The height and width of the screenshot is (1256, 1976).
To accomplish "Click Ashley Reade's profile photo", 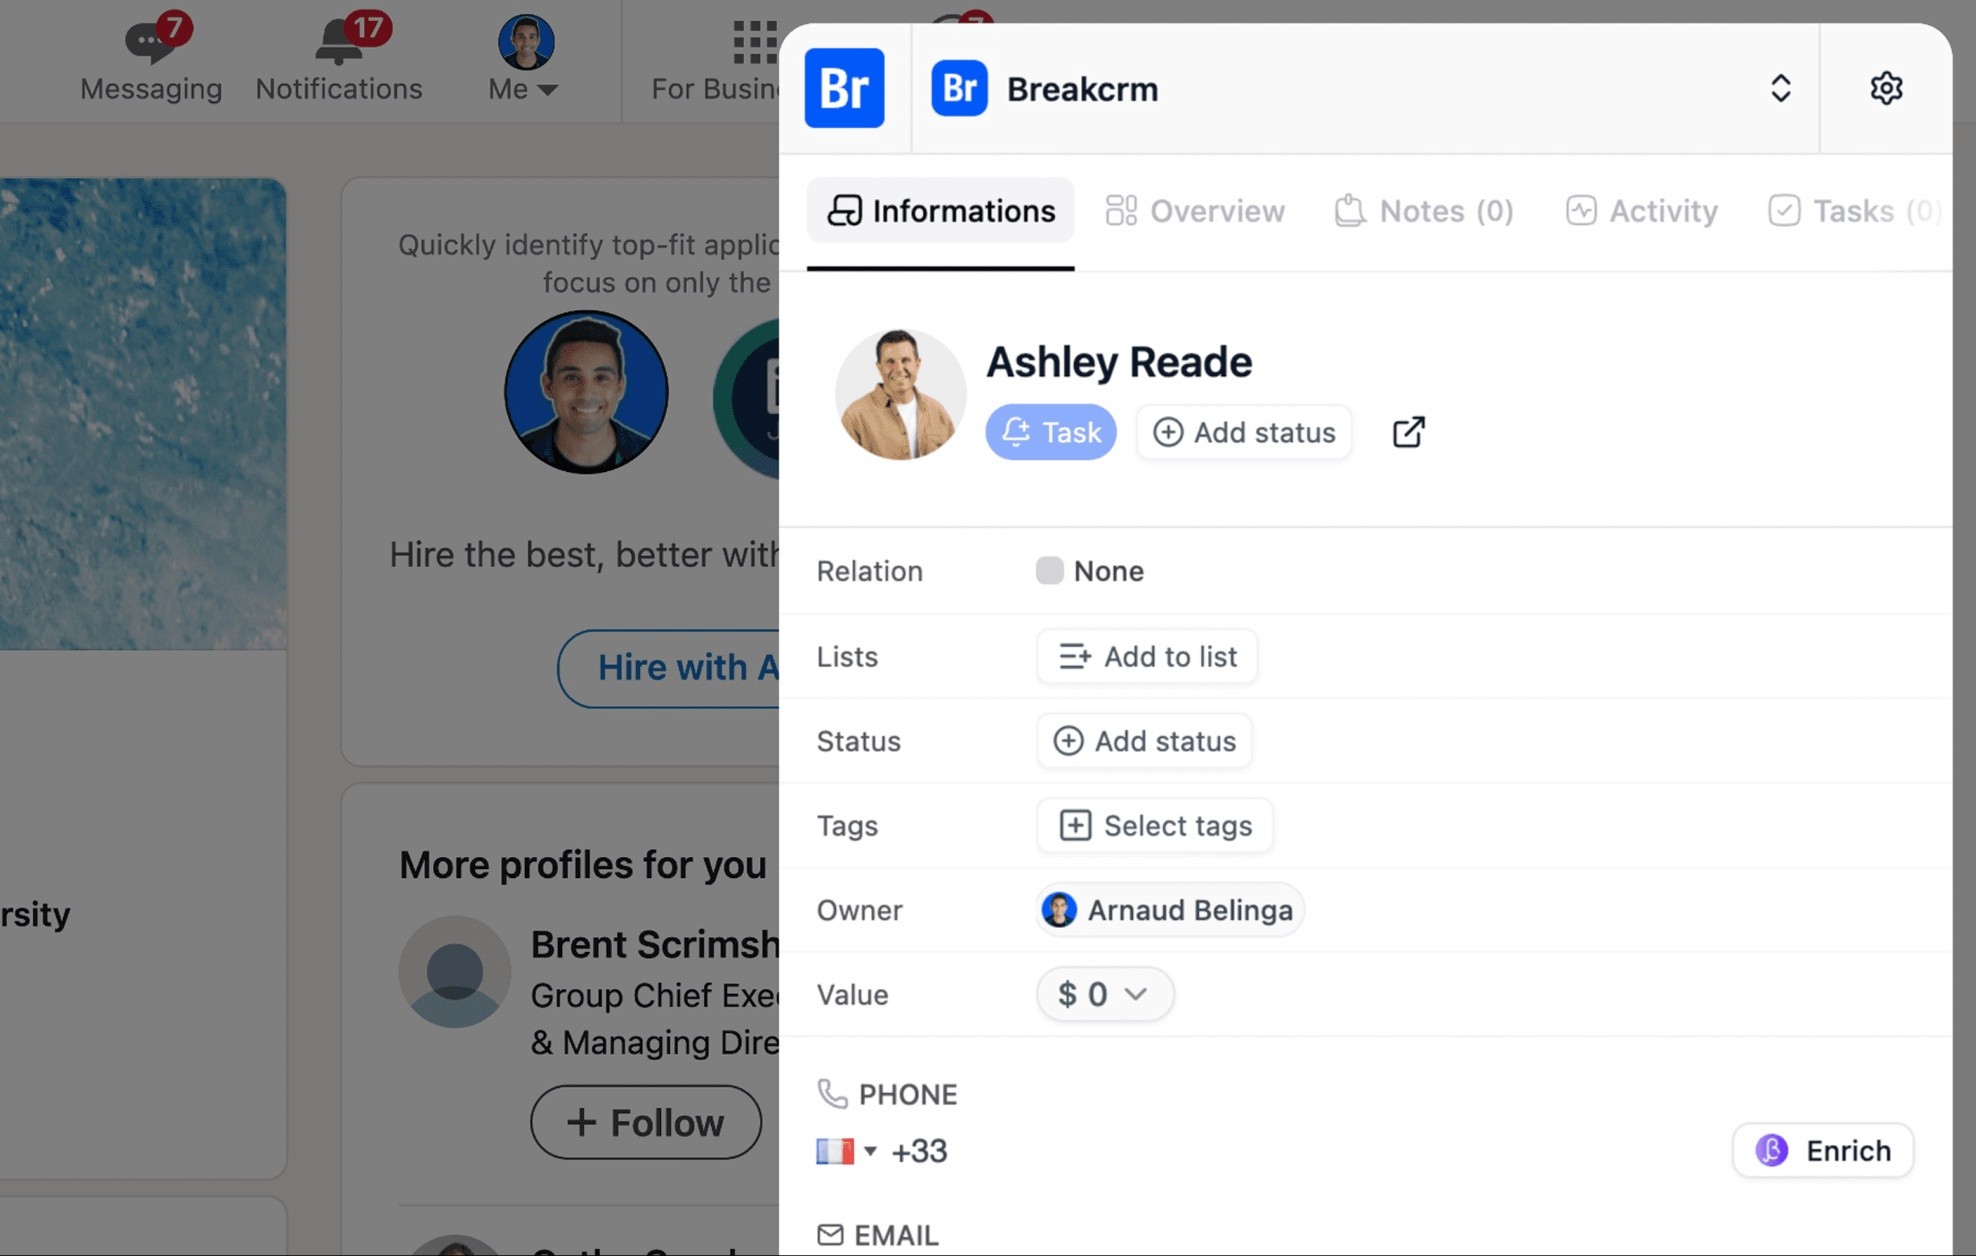I will [x=900, y=395].
